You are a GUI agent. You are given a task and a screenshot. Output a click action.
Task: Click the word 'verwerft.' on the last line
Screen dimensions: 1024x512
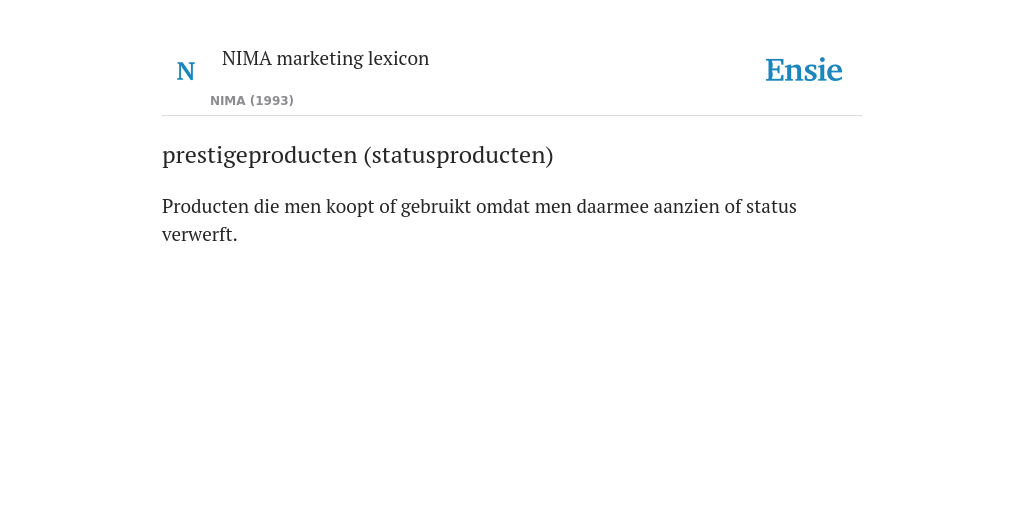click(200, 234)
